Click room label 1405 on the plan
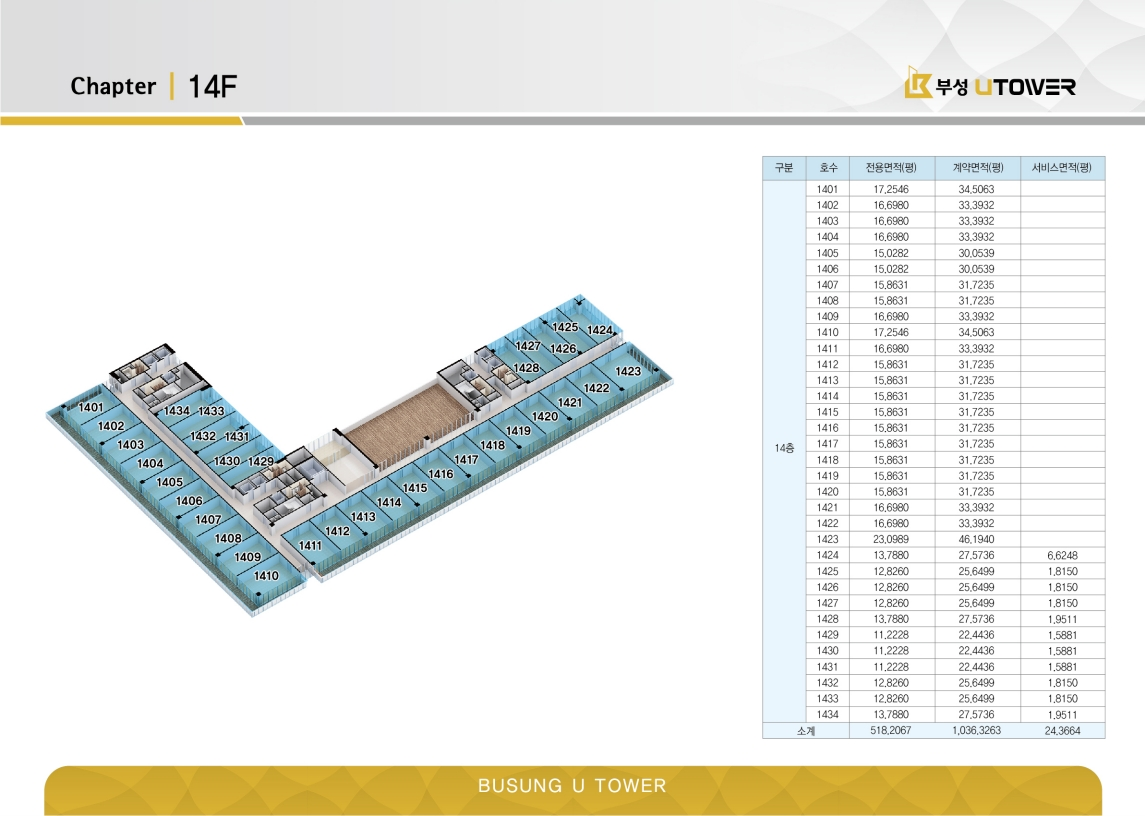Image resolution: width=1145 pixels, height=816 pixels. pyautogui.click(x=169, y=482)
